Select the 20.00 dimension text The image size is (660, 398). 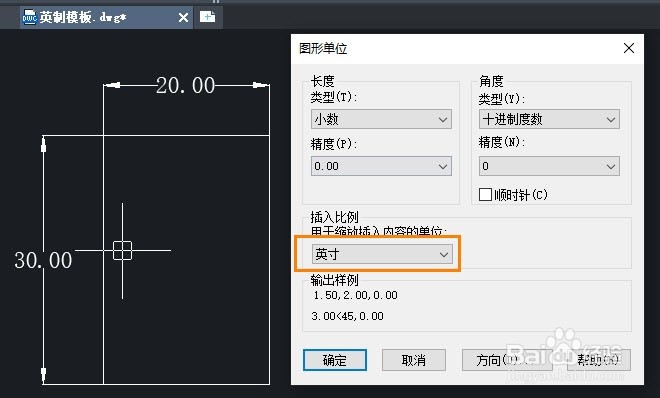click(186, 85)
